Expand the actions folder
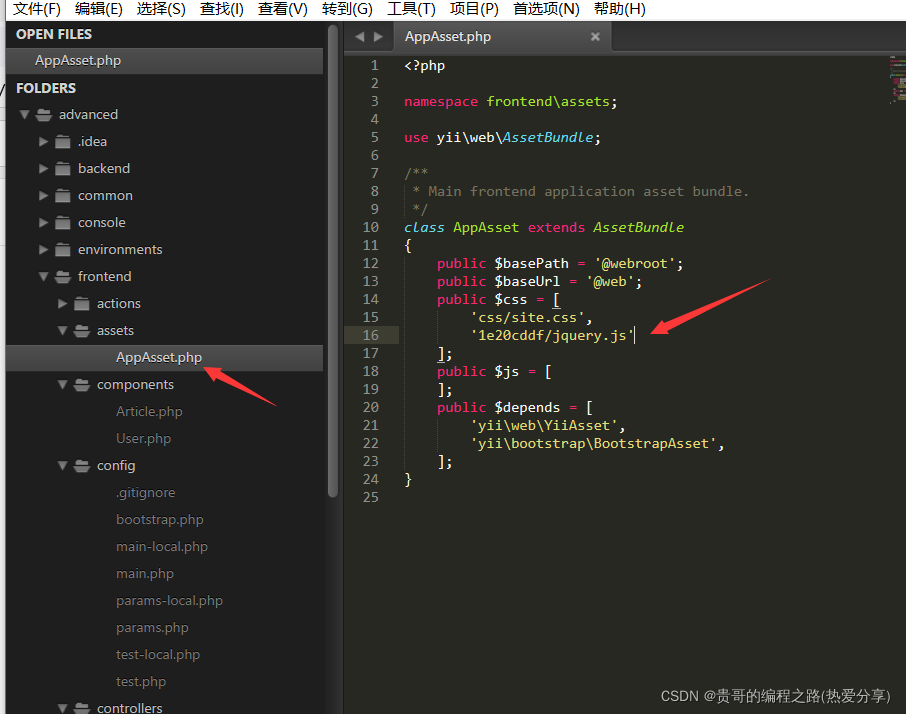906x714 pixels. (62, 303)
